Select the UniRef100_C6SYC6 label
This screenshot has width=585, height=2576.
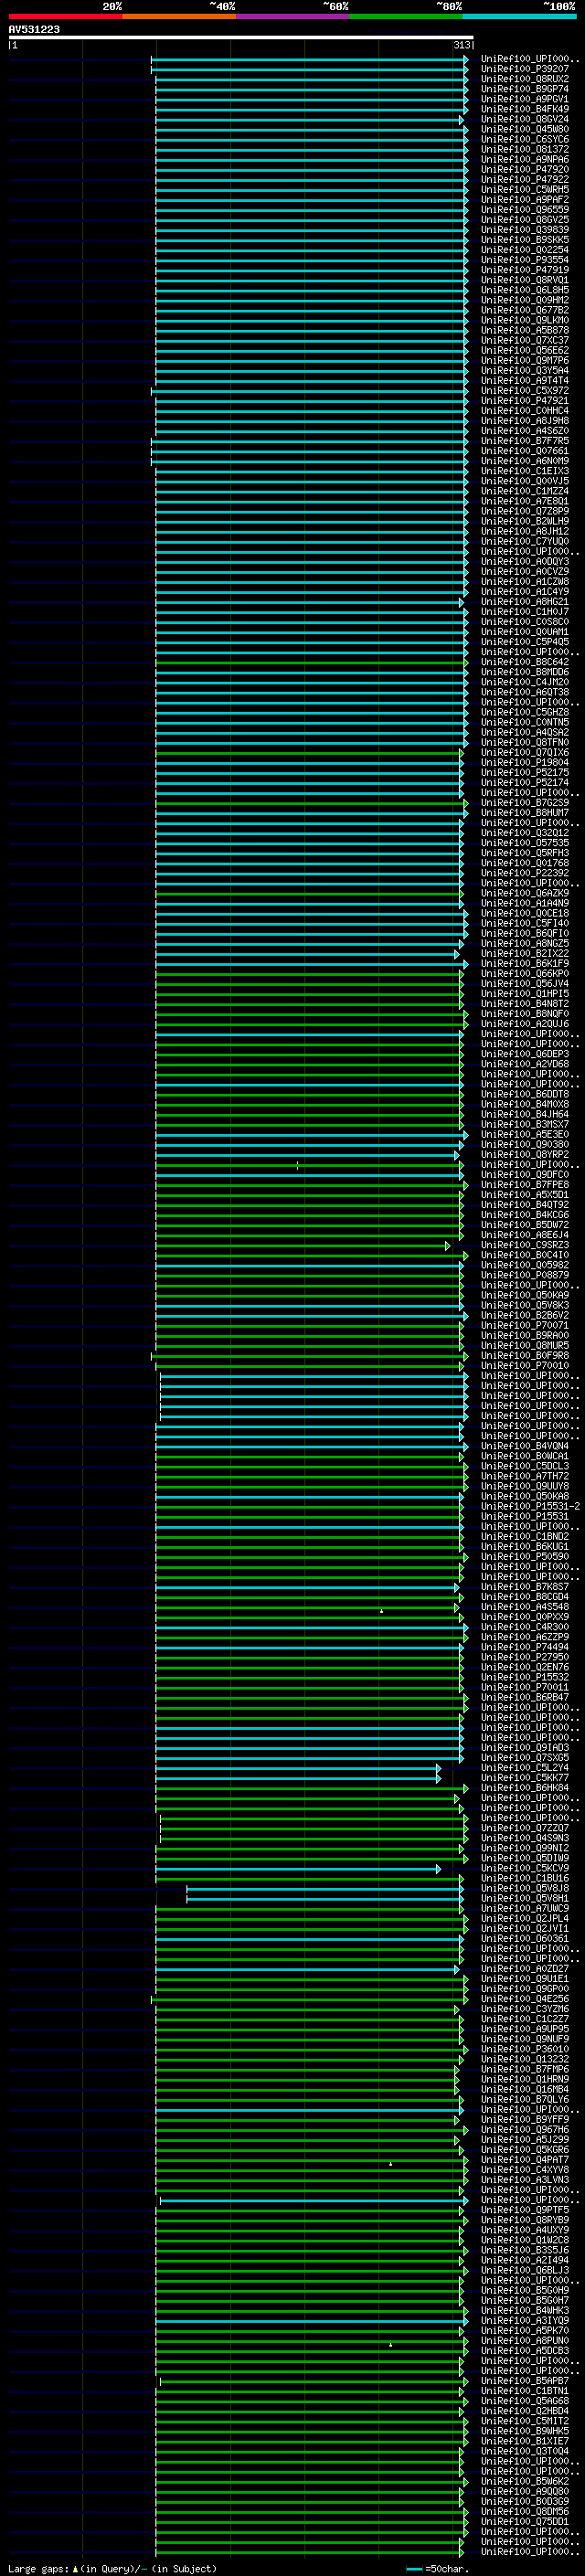point(525,140)
